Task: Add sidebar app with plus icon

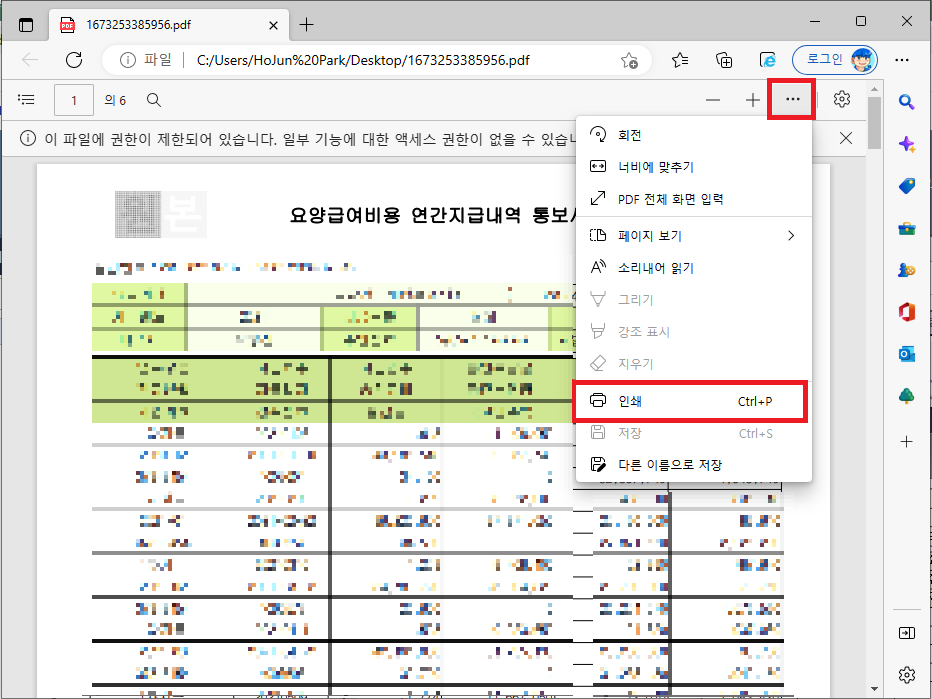Action: 906,442
